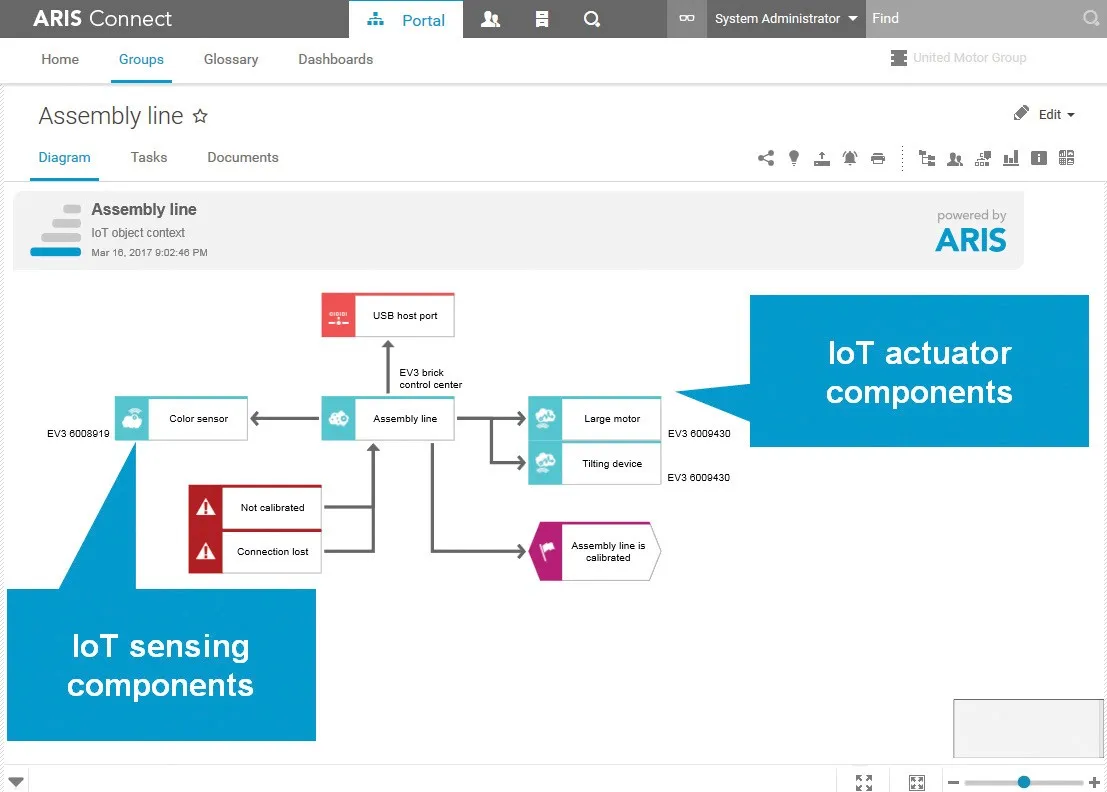This screenshot has height=792, width=1107.
Task: Click the org chart comment icon
Action: (x=983, y=158)
